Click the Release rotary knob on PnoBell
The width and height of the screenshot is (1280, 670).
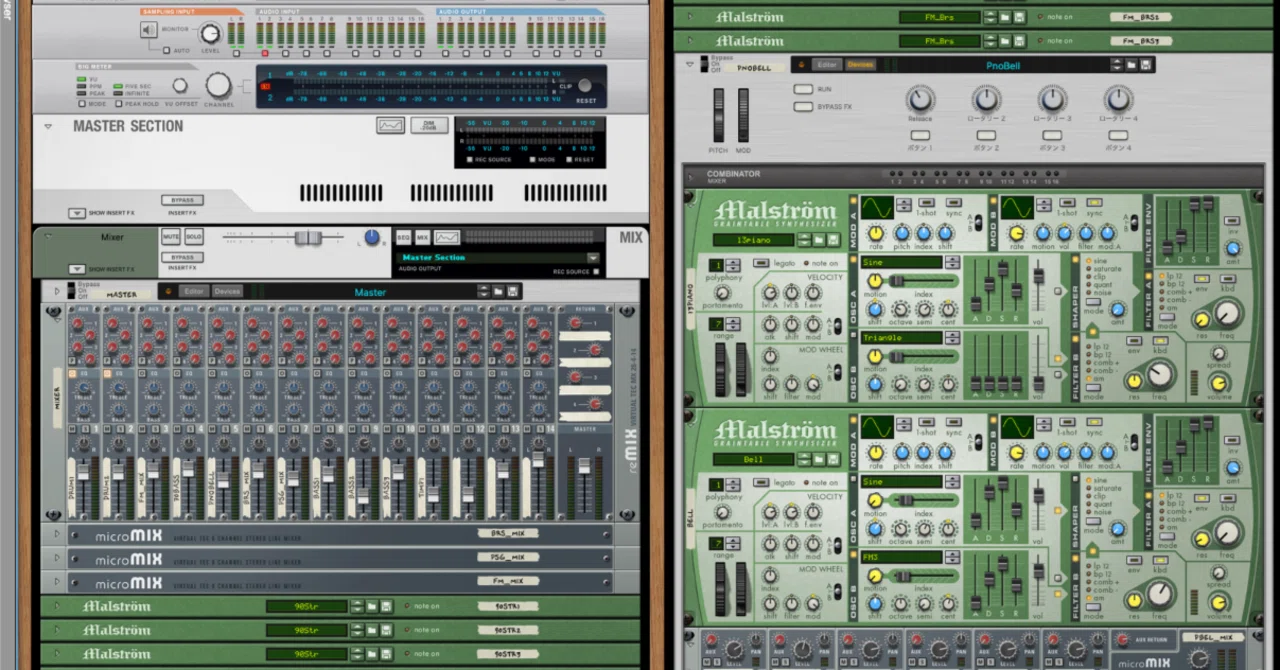920,99
